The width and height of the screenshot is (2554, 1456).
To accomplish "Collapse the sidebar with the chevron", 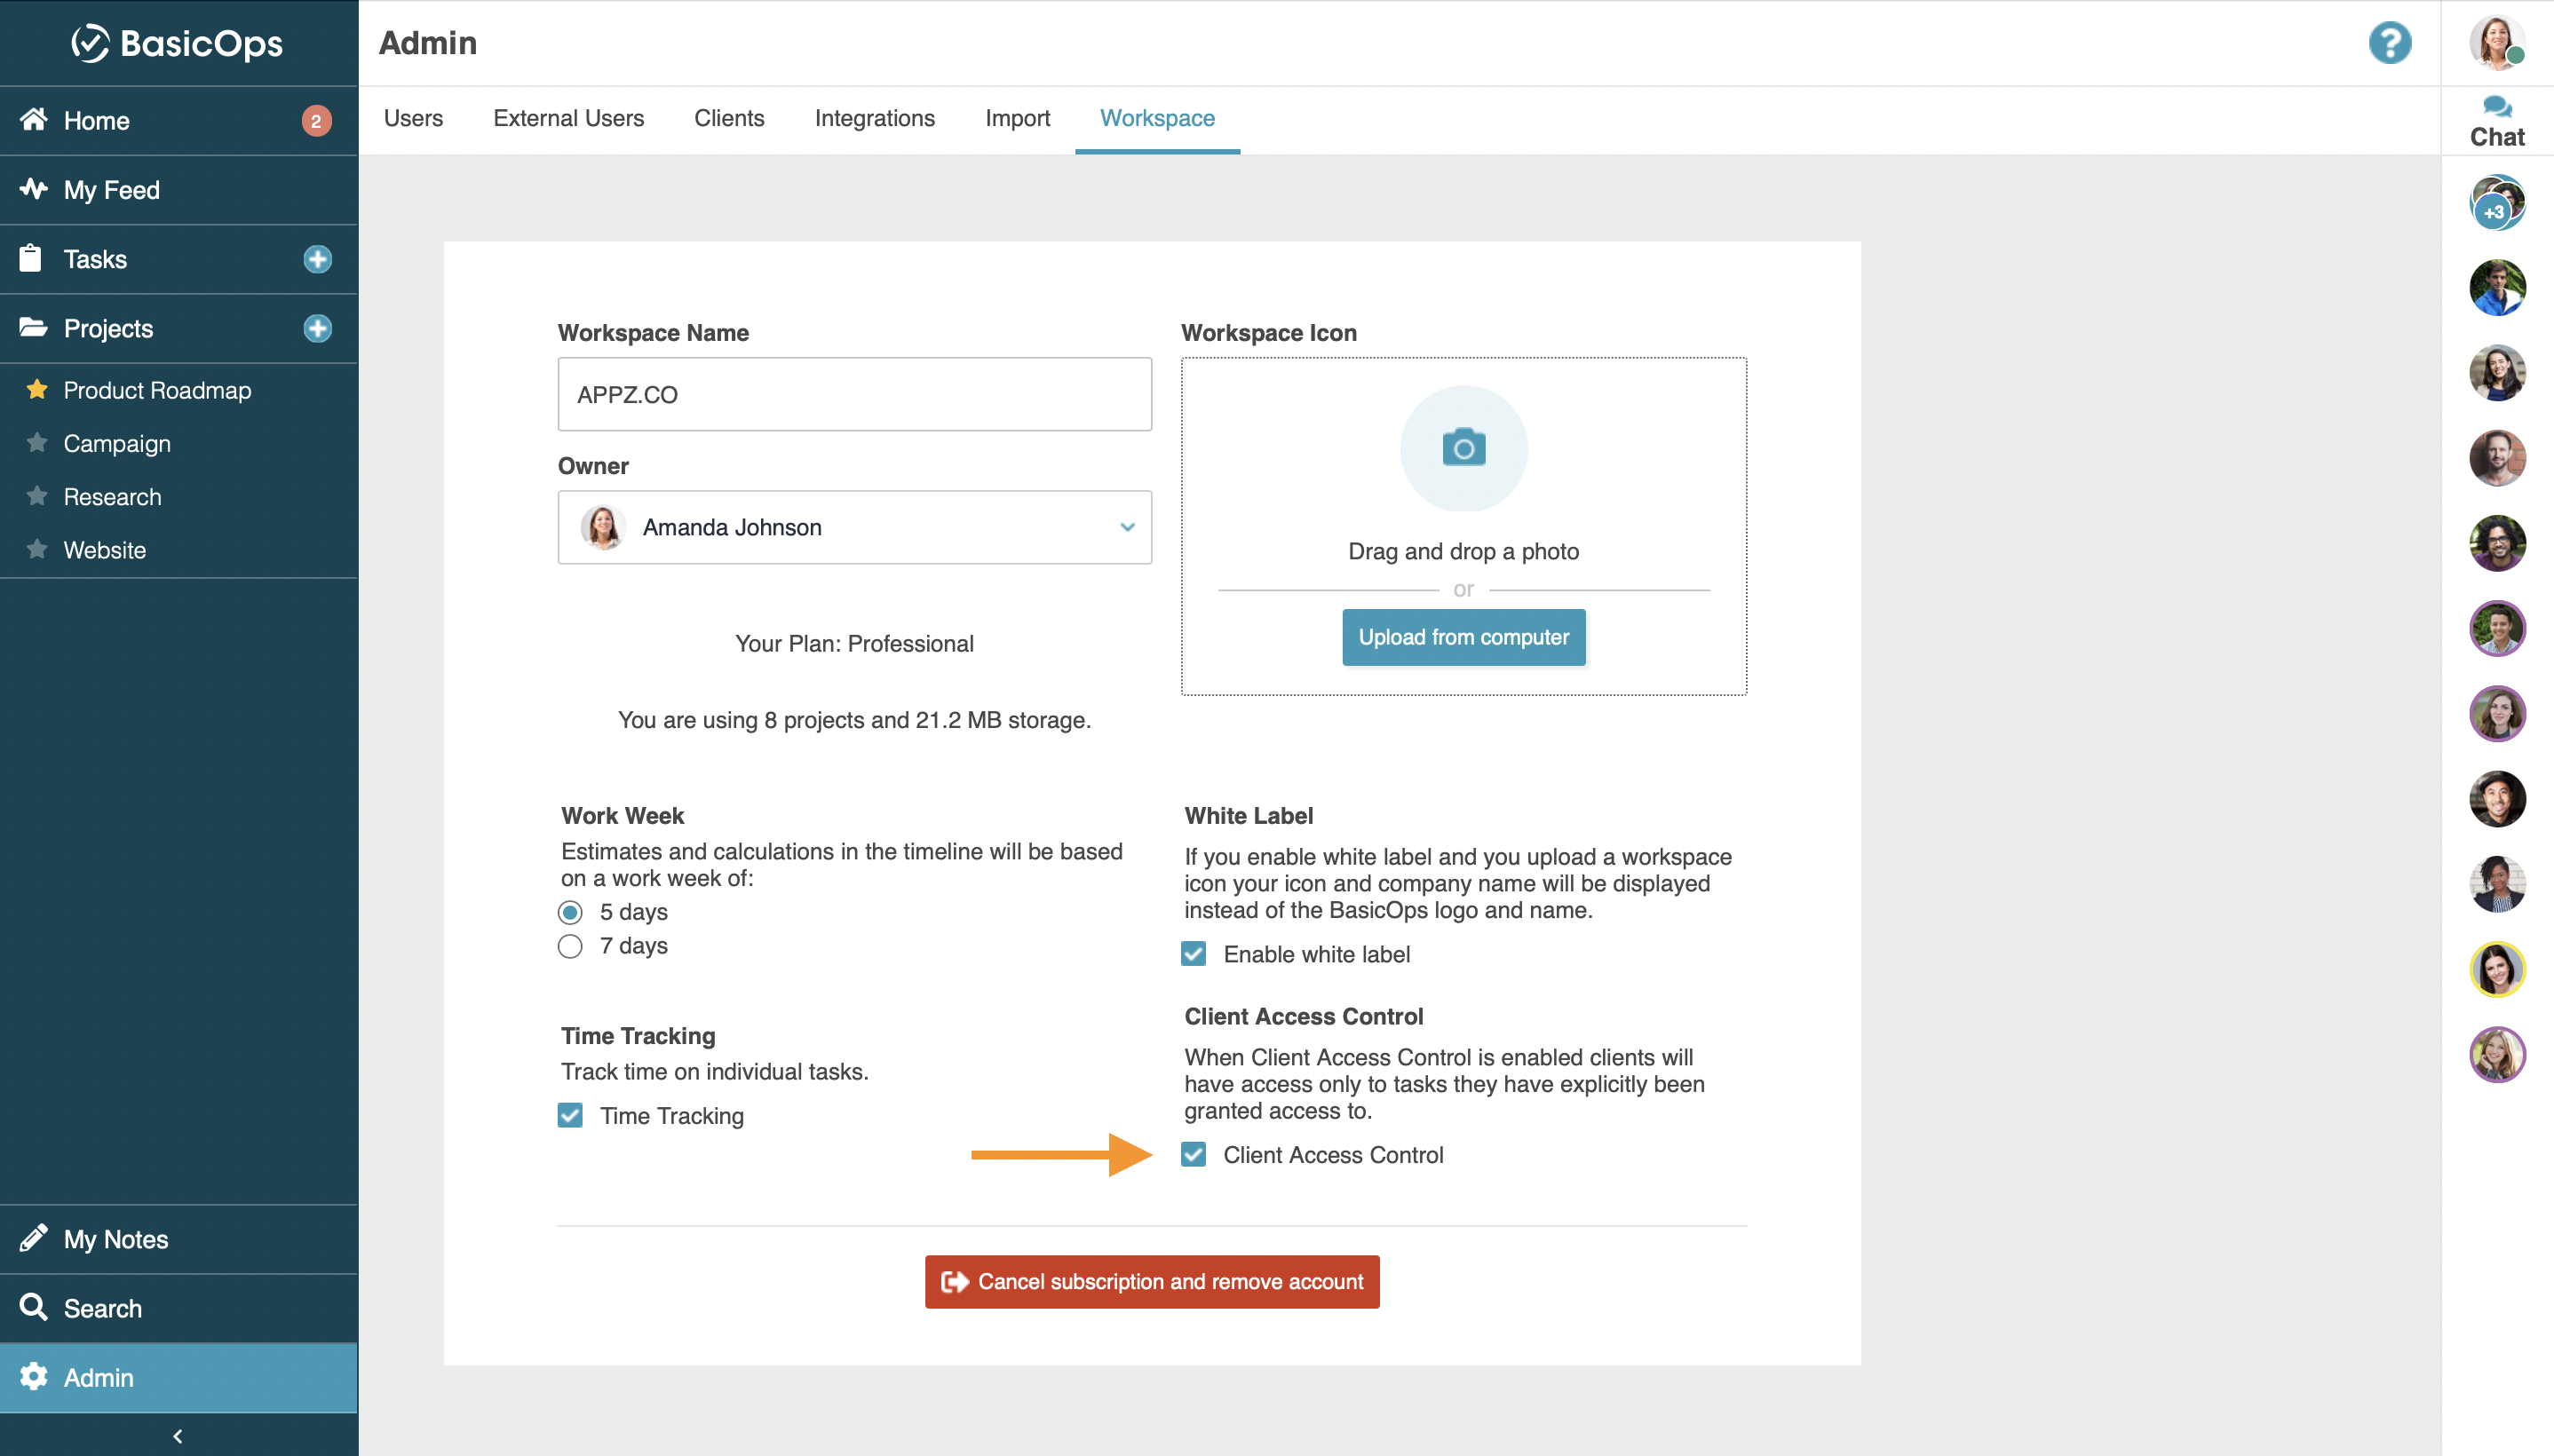I will point(178,1436).
